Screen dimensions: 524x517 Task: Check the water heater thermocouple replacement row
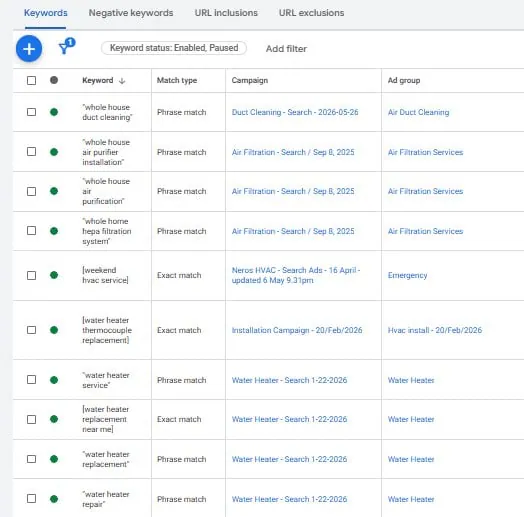(31, 330)
